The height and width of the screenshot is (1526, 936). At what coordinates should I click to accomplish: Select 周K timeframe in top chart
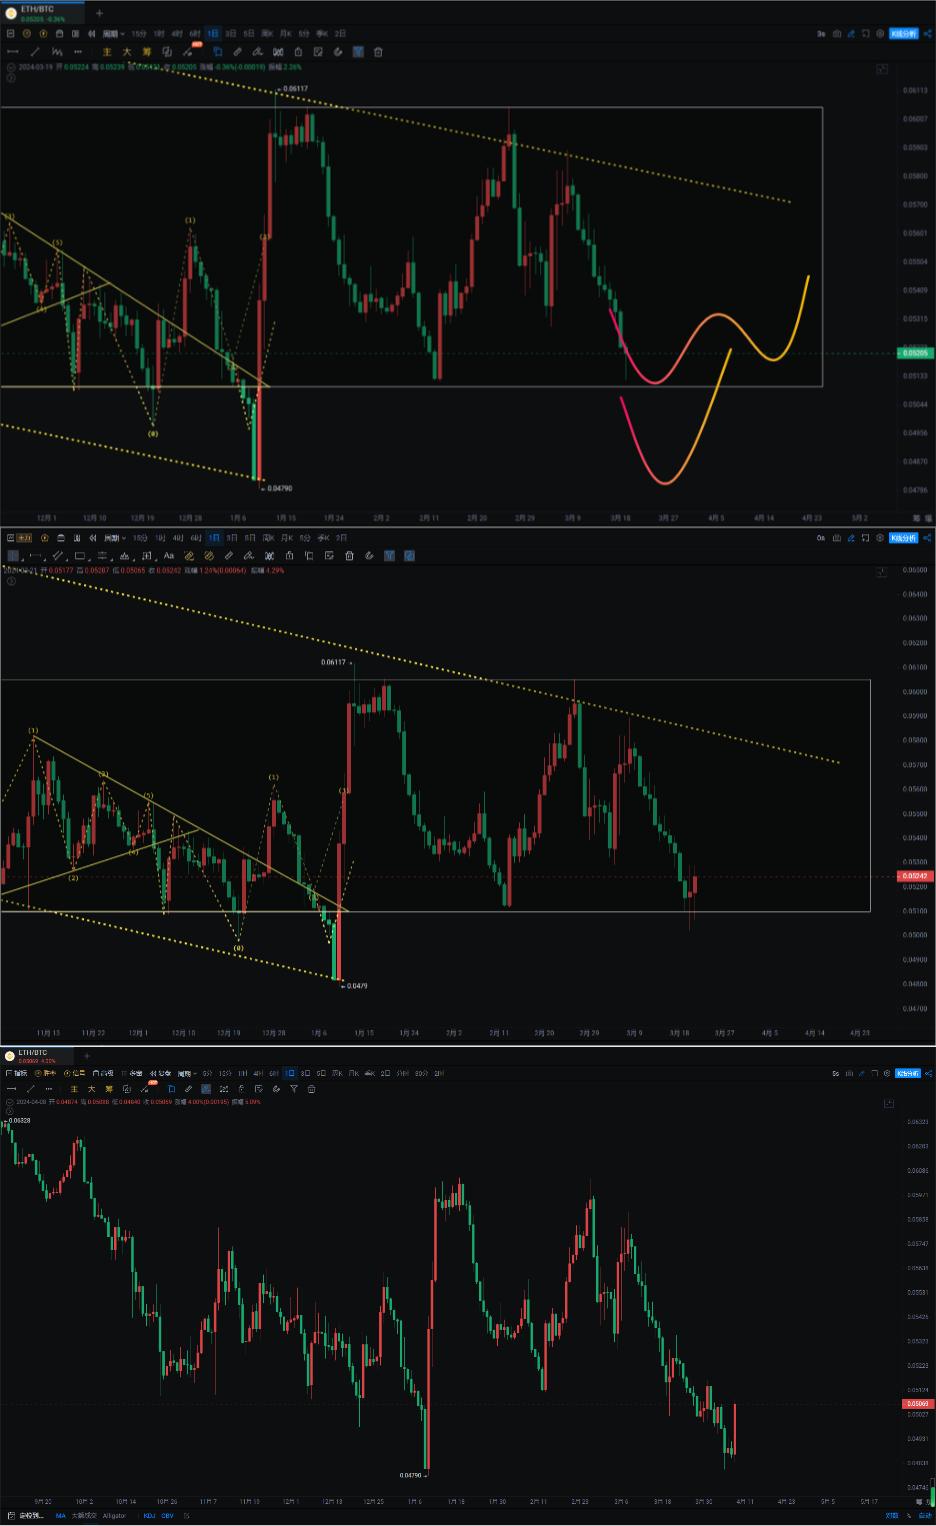(x=267, y=34)
